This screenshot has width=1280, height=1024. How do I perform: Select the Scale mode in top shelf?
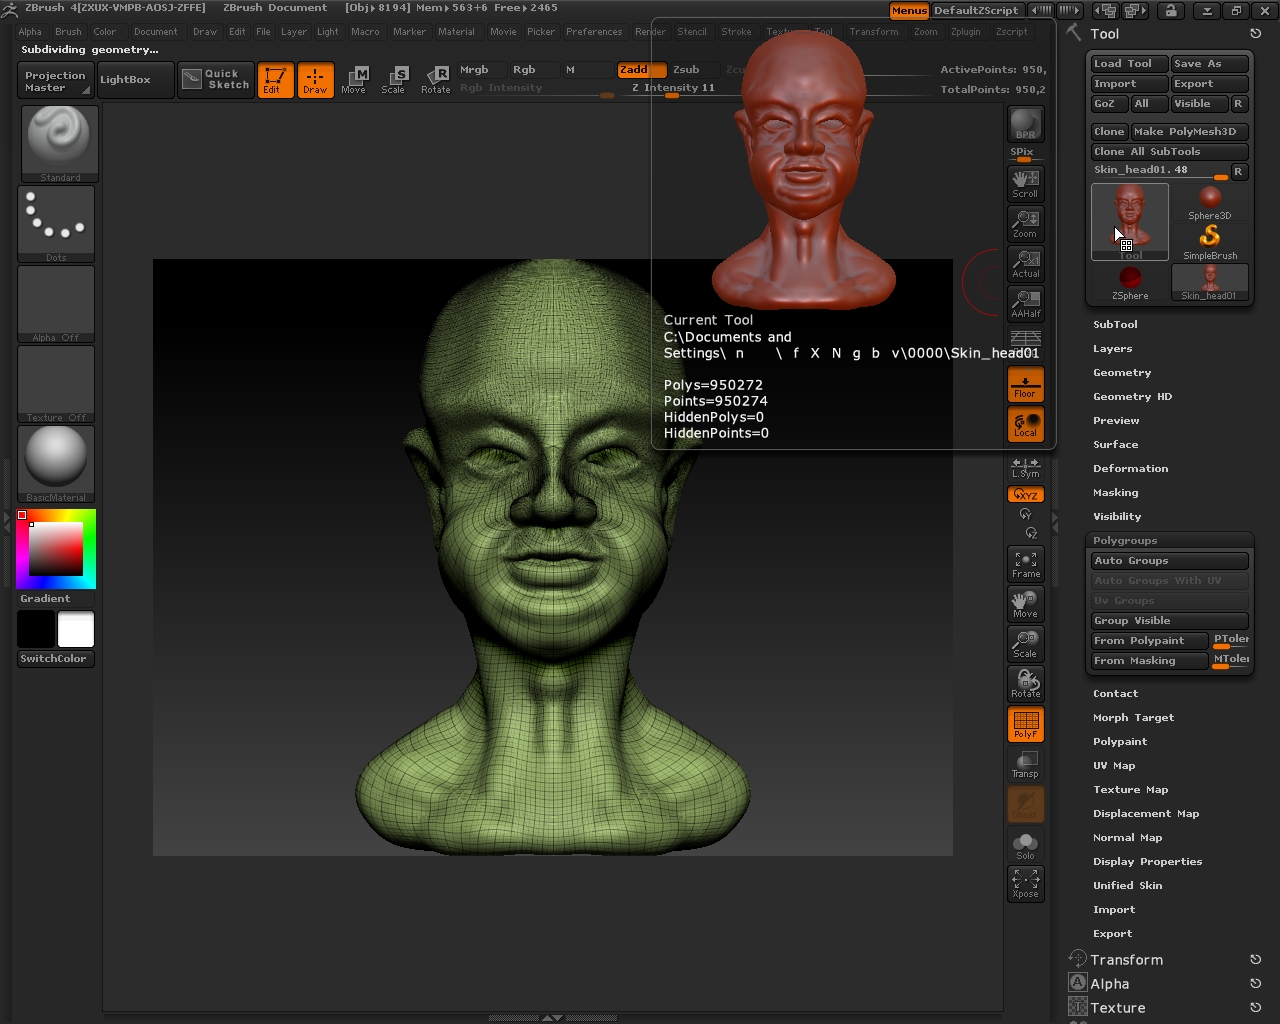coord(394,80)
